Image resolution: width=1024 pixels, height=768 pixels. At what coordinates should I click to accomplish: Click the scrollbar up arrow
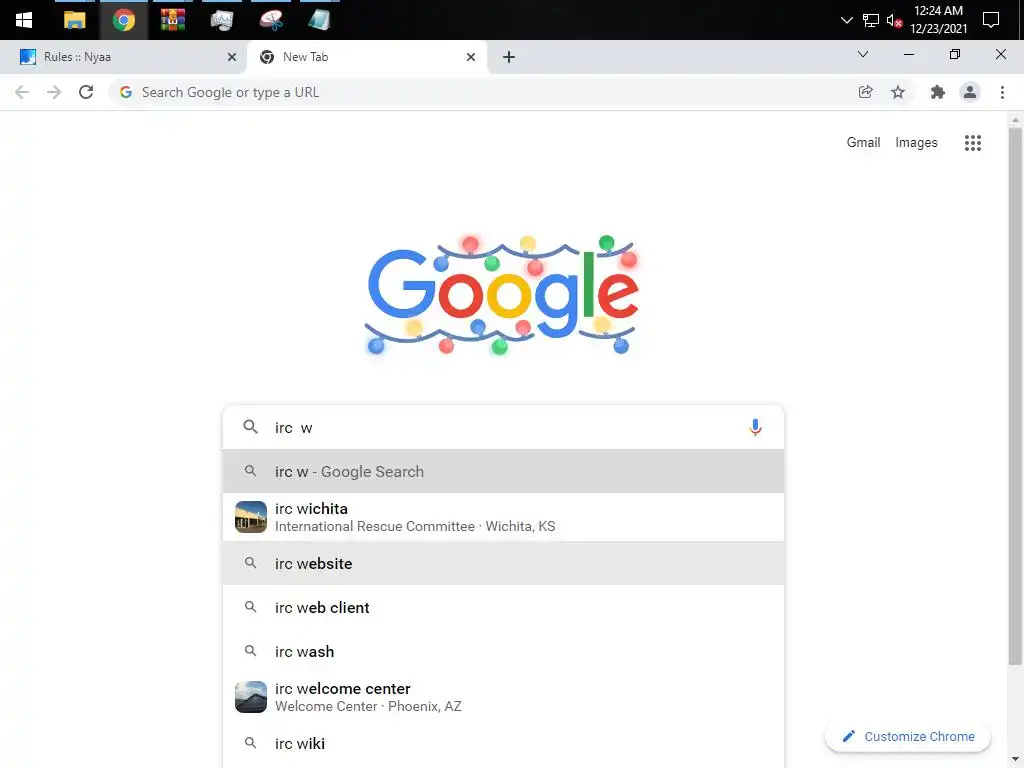[1015, 120]
